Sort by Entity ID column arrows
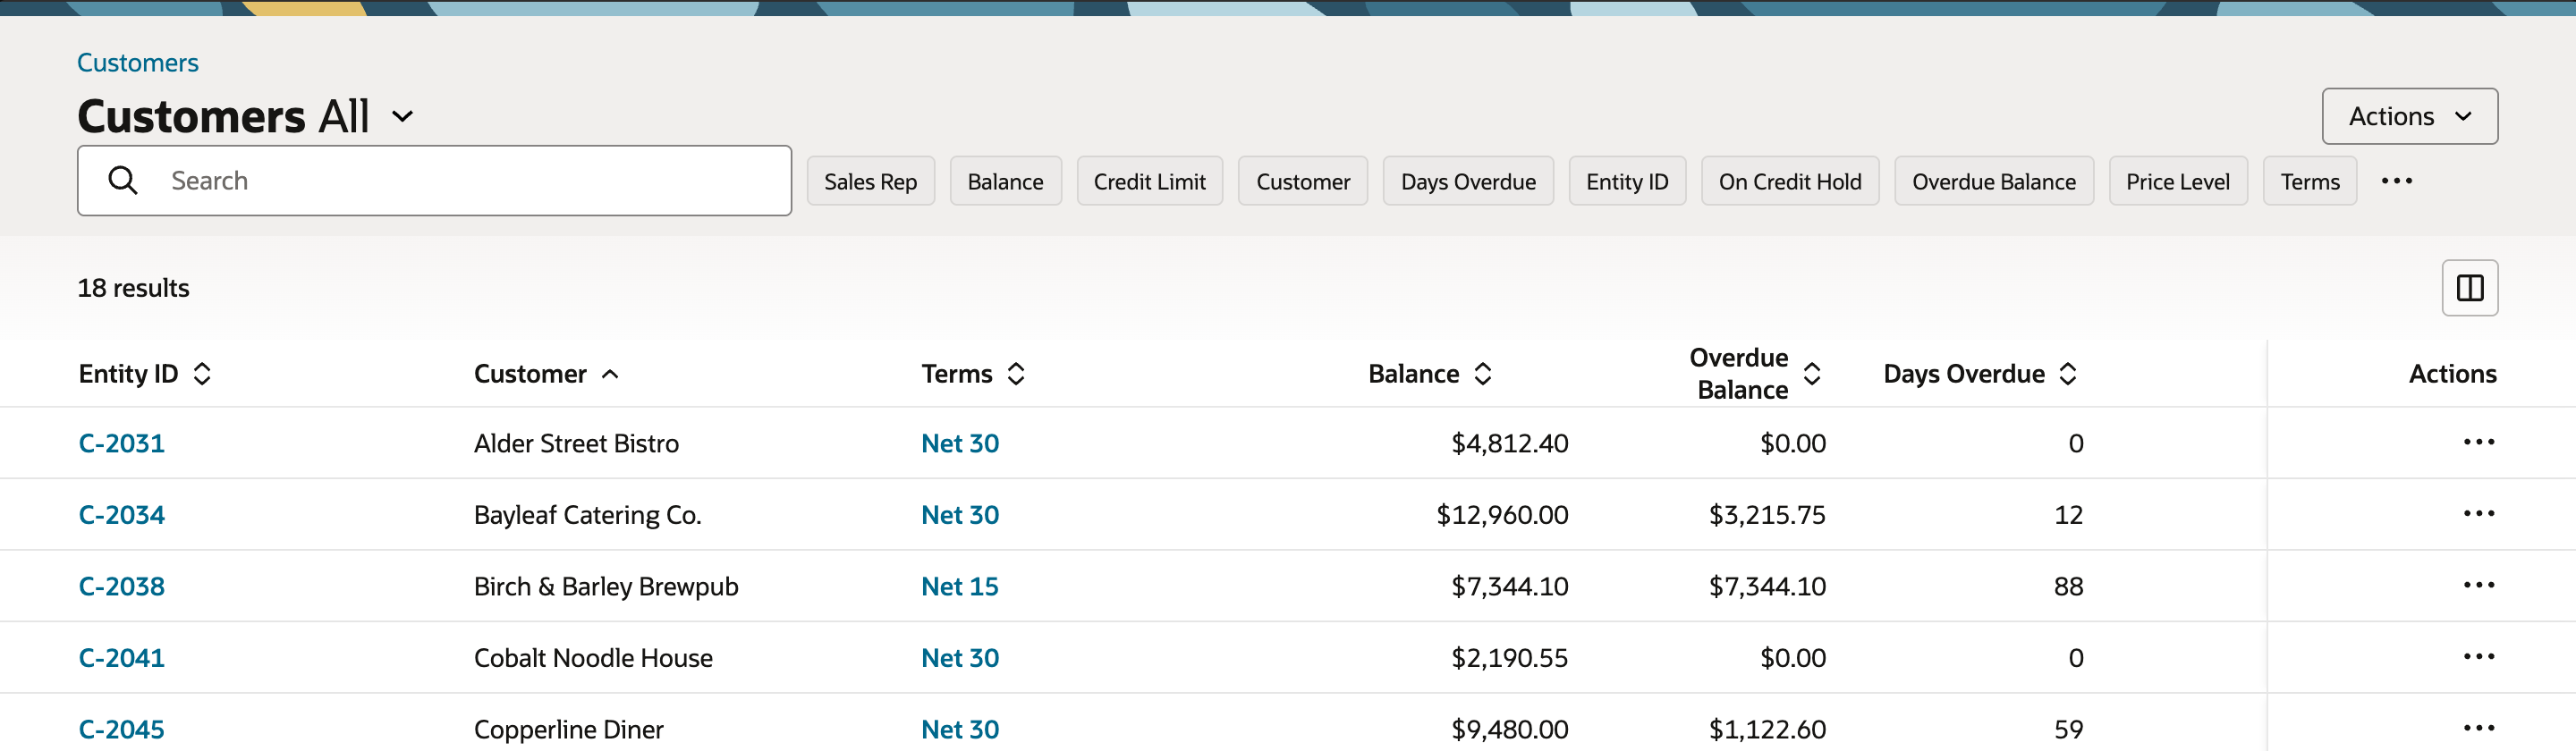The image size is (2576, 751). click(202, 374)
